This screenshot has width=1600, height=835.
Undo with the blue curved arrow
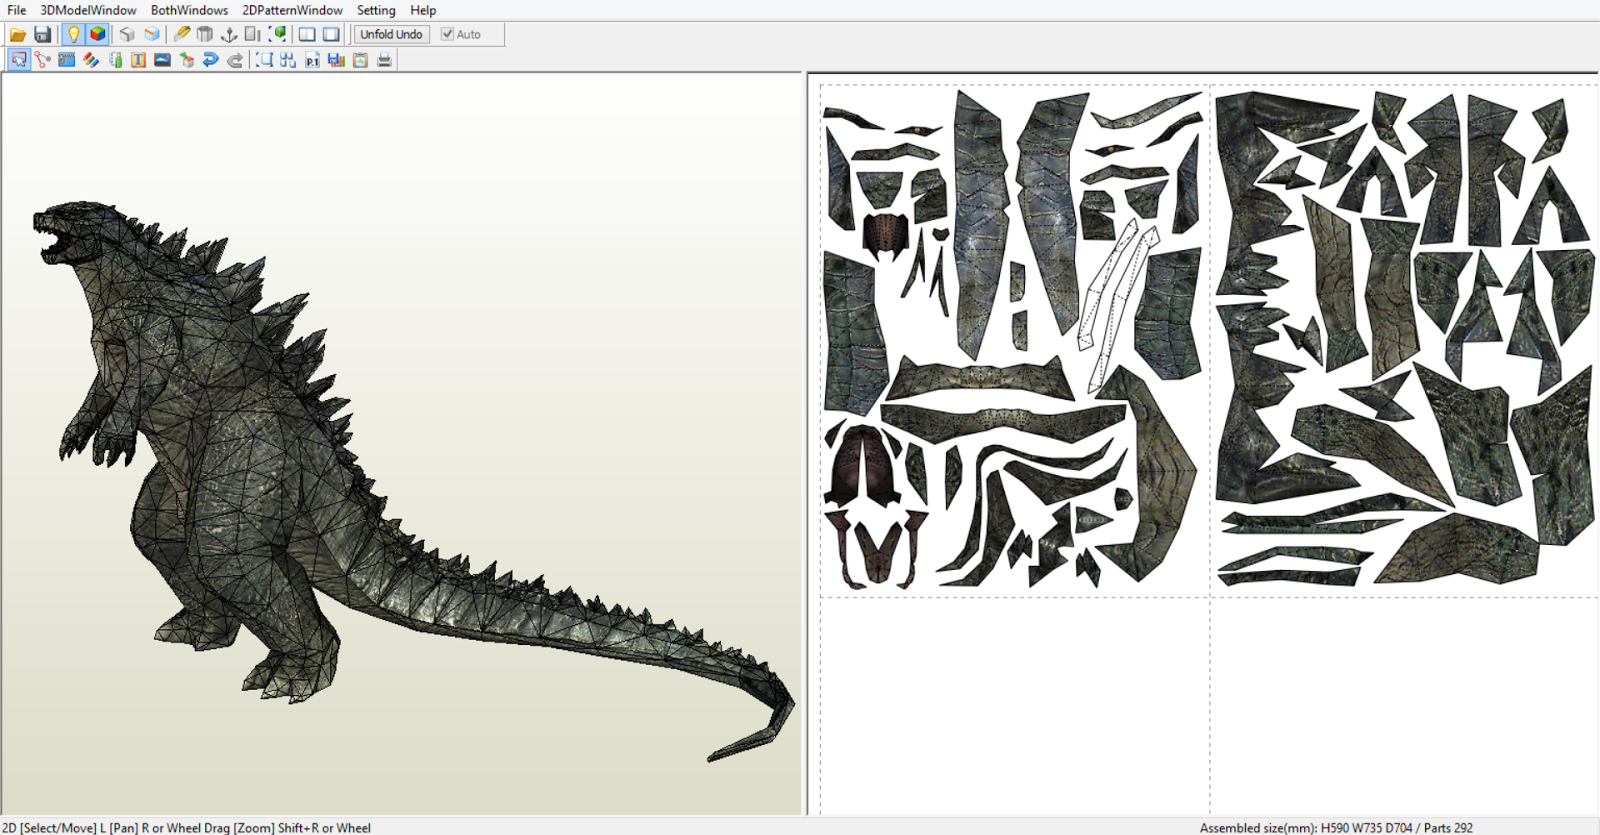pos(210,60)
